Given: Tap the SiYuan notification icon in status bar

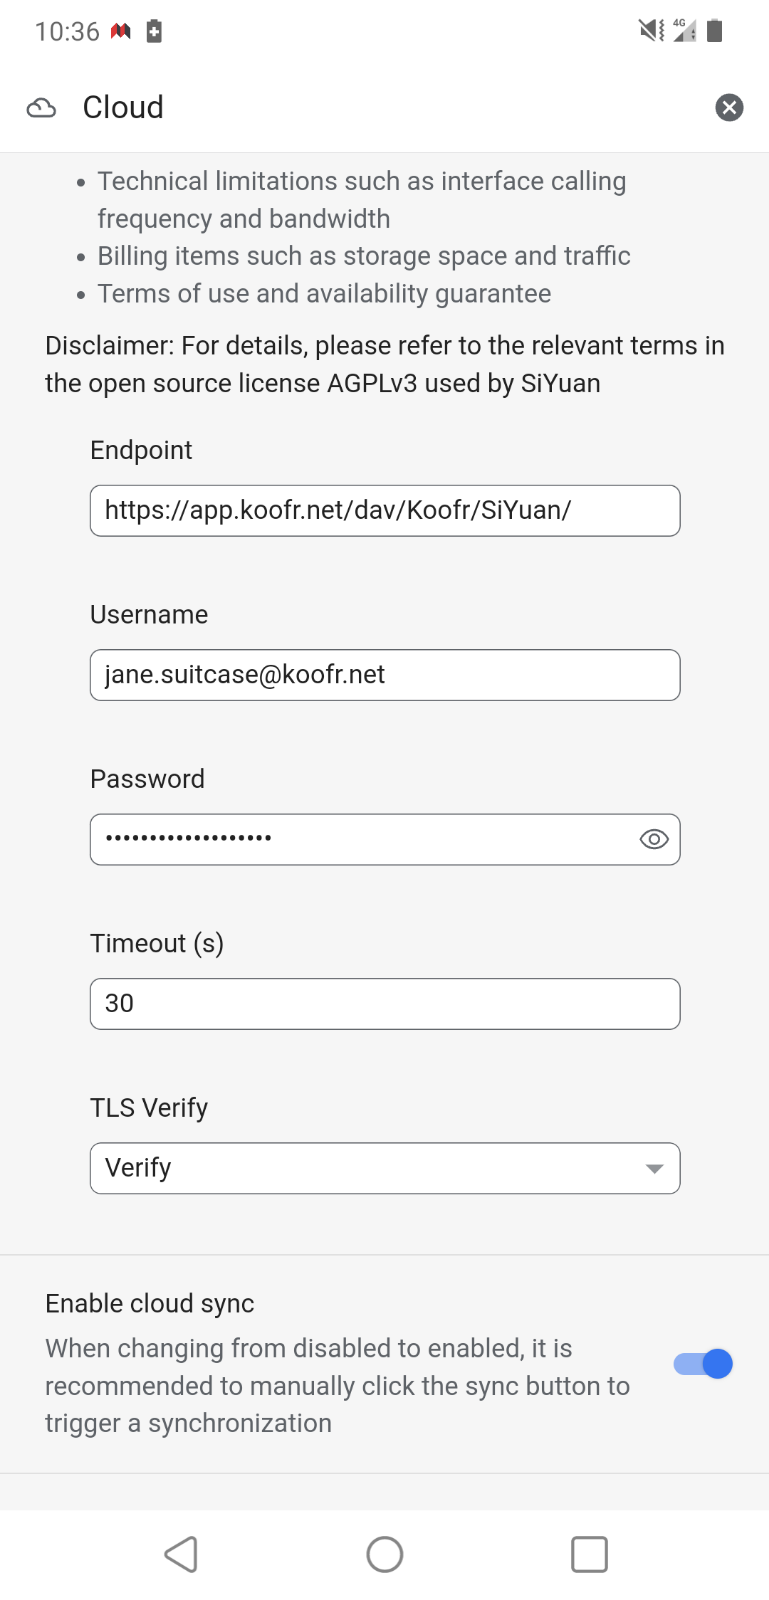Looking at the screenshot, I should (120, 30).
